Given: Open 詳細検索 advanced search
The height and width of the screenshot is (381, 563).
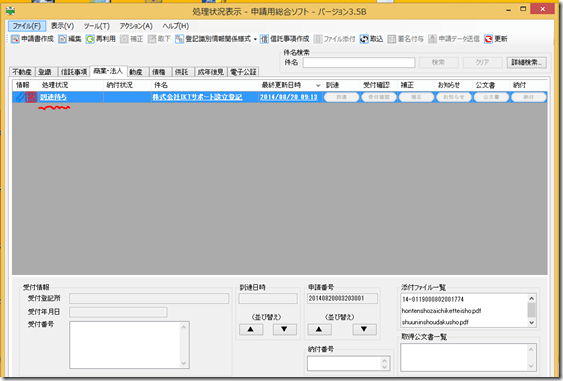Looking at the screenshot, I should point(526,62).
